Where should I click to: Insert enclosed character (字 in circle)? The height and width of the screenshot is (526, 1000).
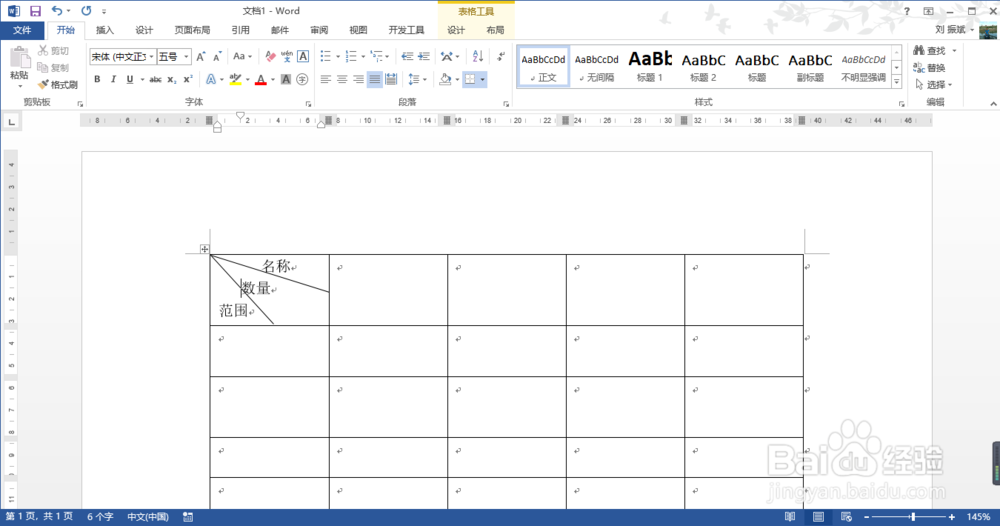[302, 79]
